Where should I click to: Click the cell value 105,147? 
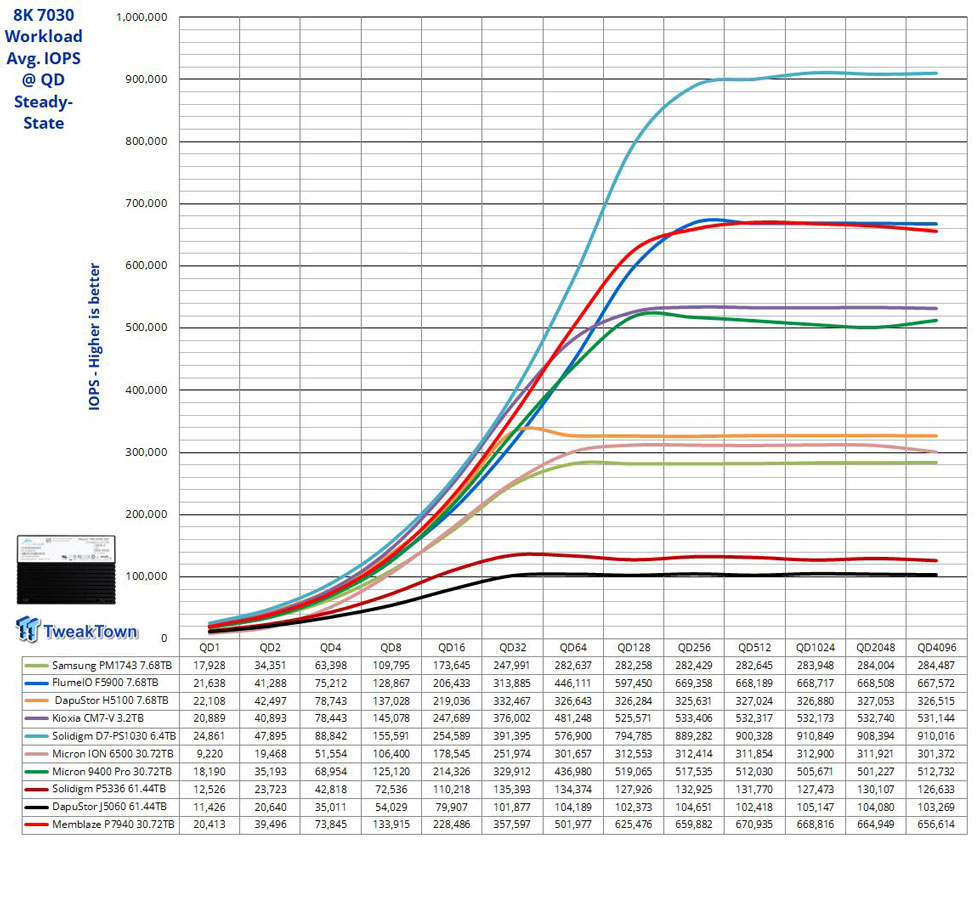point(815,807)
